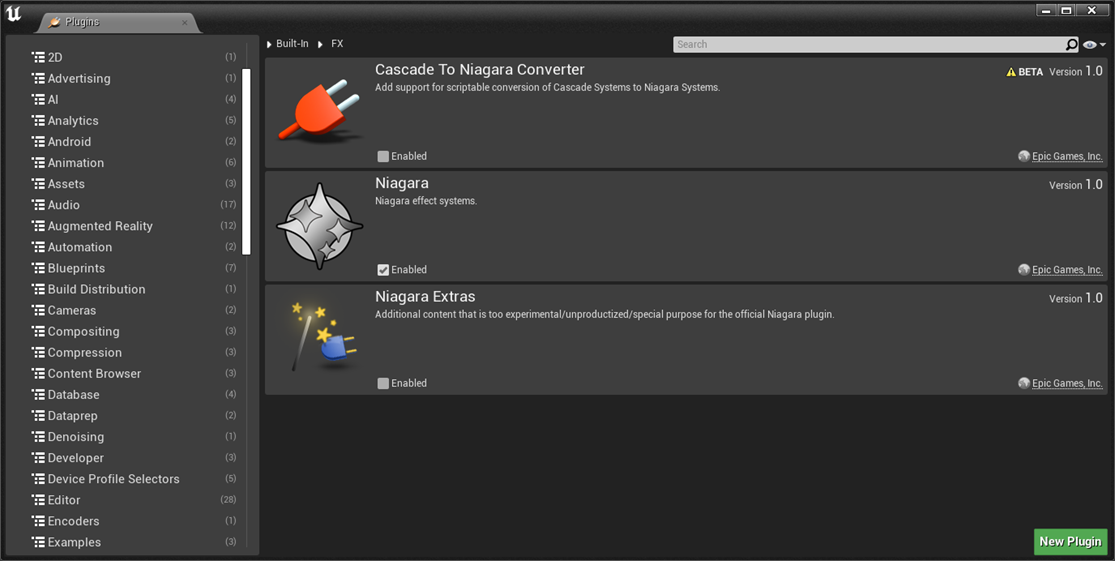Screen dimensions: 1115x561
Task: Click "Niagara effect systems." description text
Action: coord(426,201)
